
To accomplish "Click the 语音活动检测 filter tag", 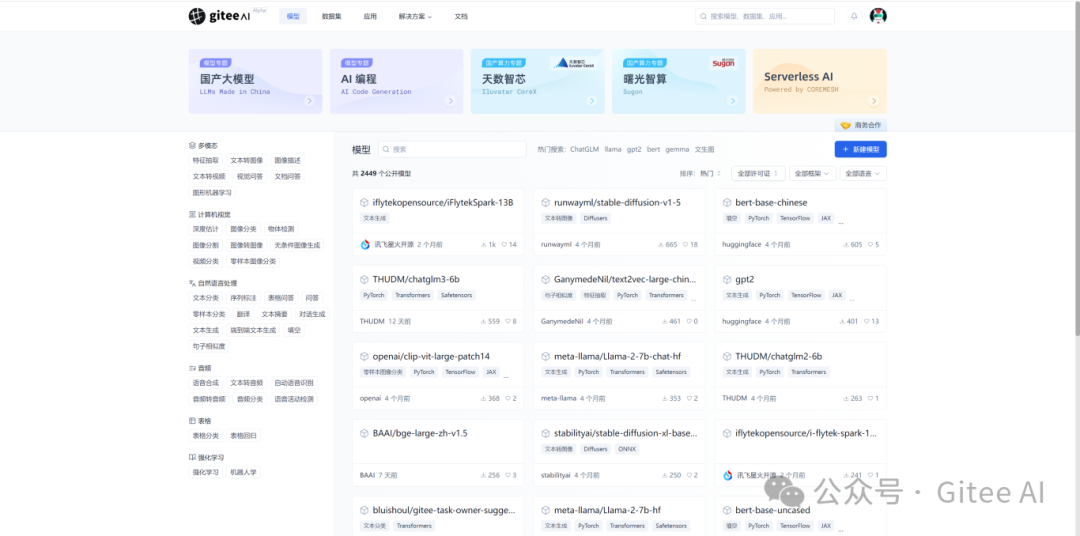I will click(293, 399).
